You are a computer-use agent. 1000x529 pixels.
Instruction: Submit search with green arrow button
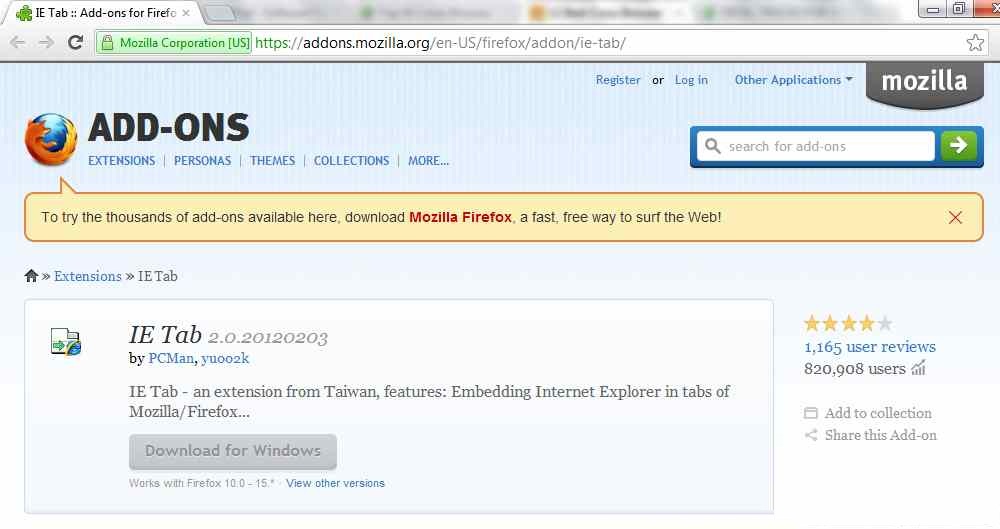[x=959, y=146]
